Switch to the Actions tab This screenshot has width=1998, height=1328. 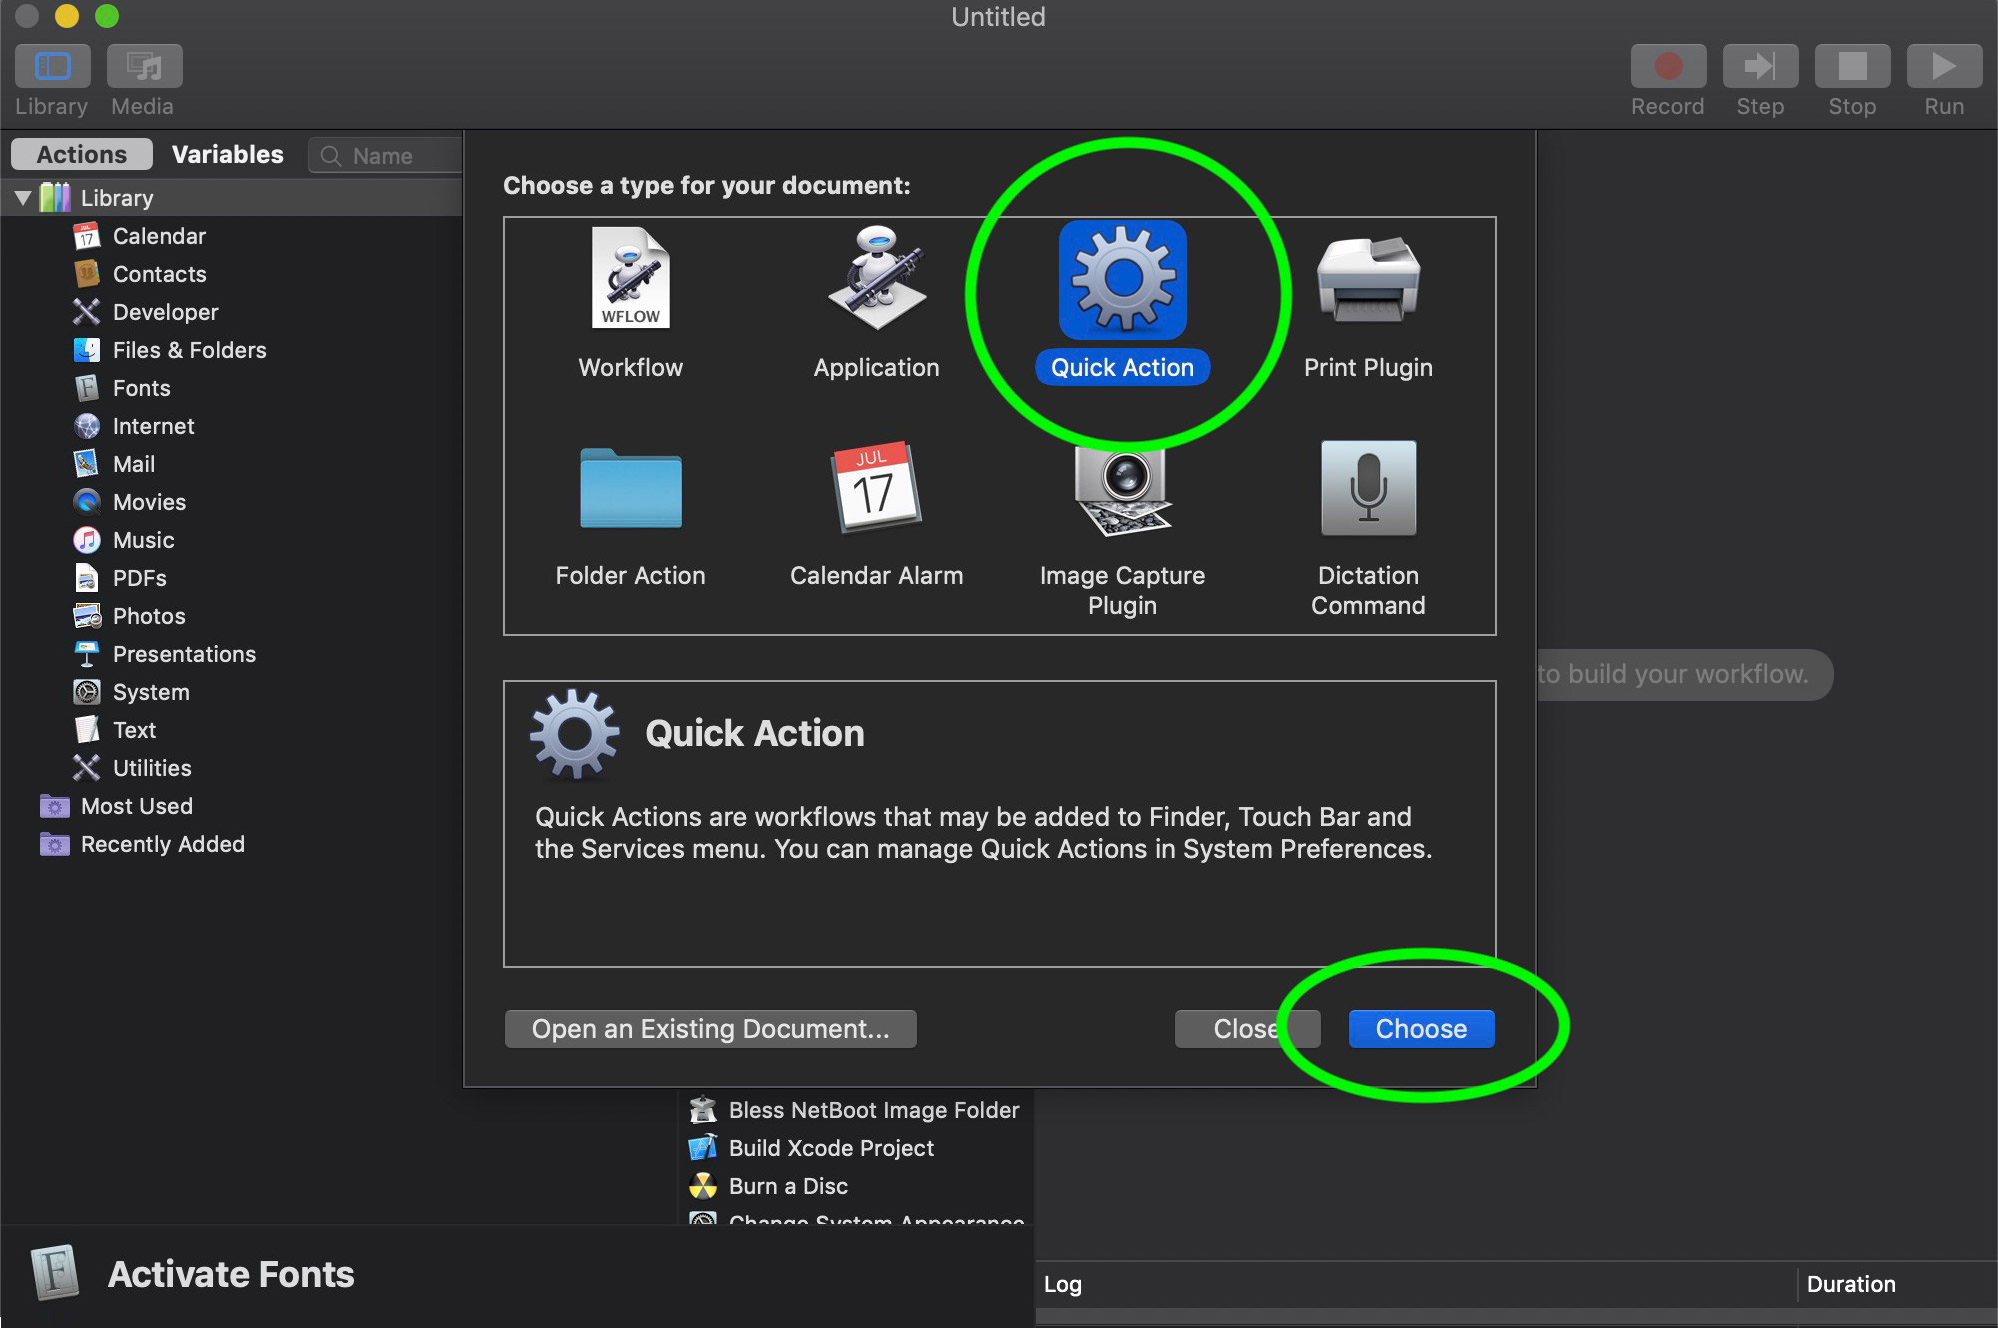click(x=80, y=154)
